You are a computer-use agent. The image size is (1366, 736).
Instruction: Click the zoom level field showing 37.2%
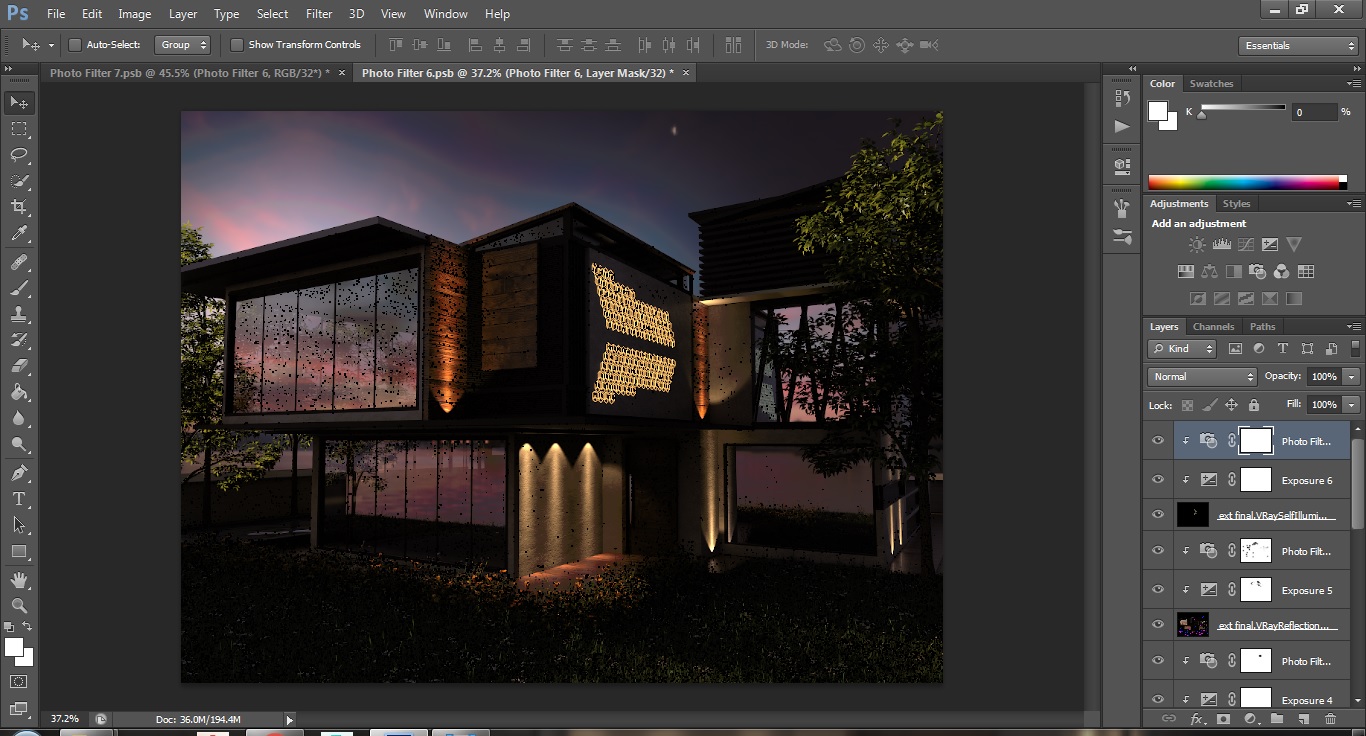click(66, 719)
